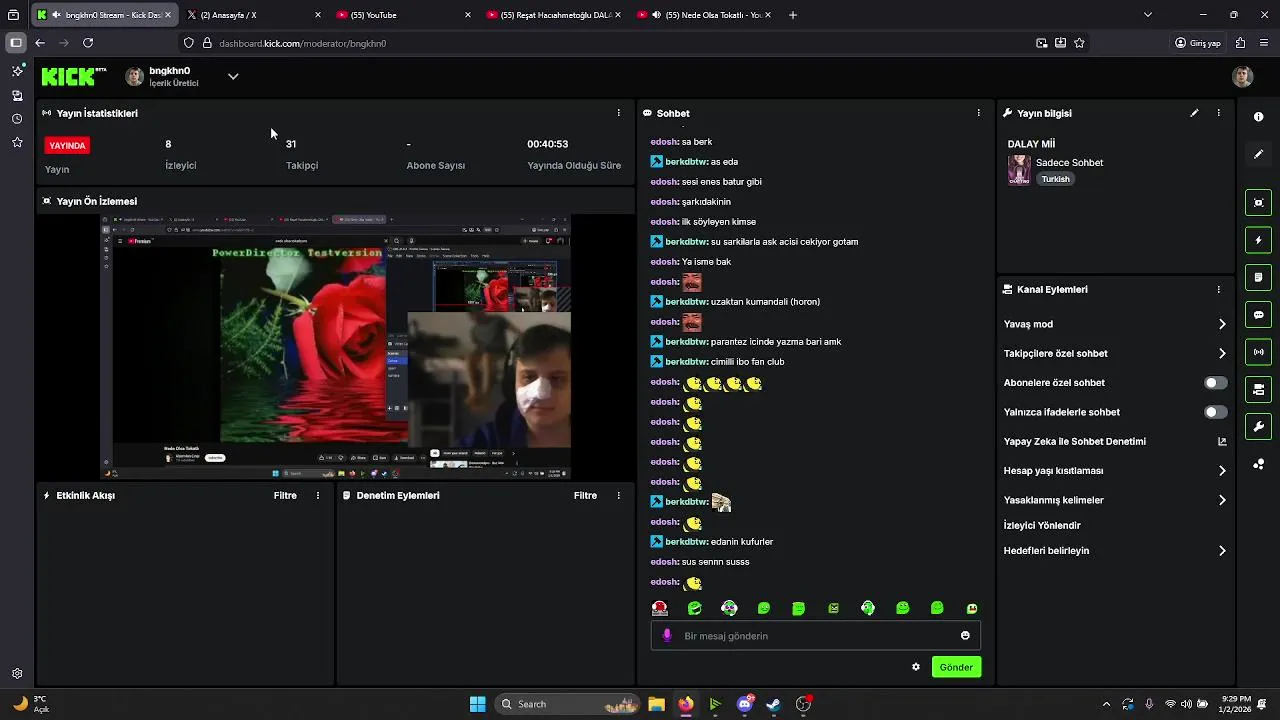Expand the bngkhn0 channel dropdown chevron
The image size is (1280, 720).
coord(233,76)
